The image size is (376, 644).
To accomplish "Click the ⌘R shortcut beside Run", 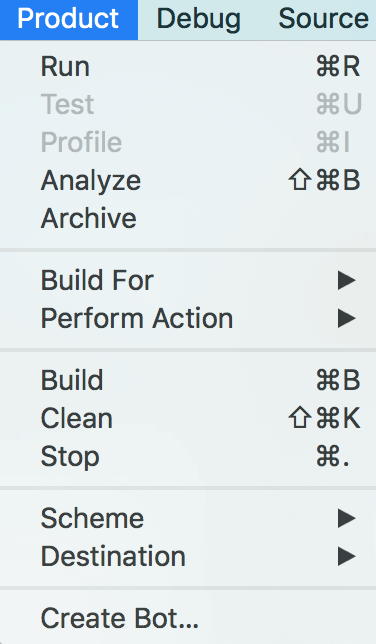I will pos(338,67).
